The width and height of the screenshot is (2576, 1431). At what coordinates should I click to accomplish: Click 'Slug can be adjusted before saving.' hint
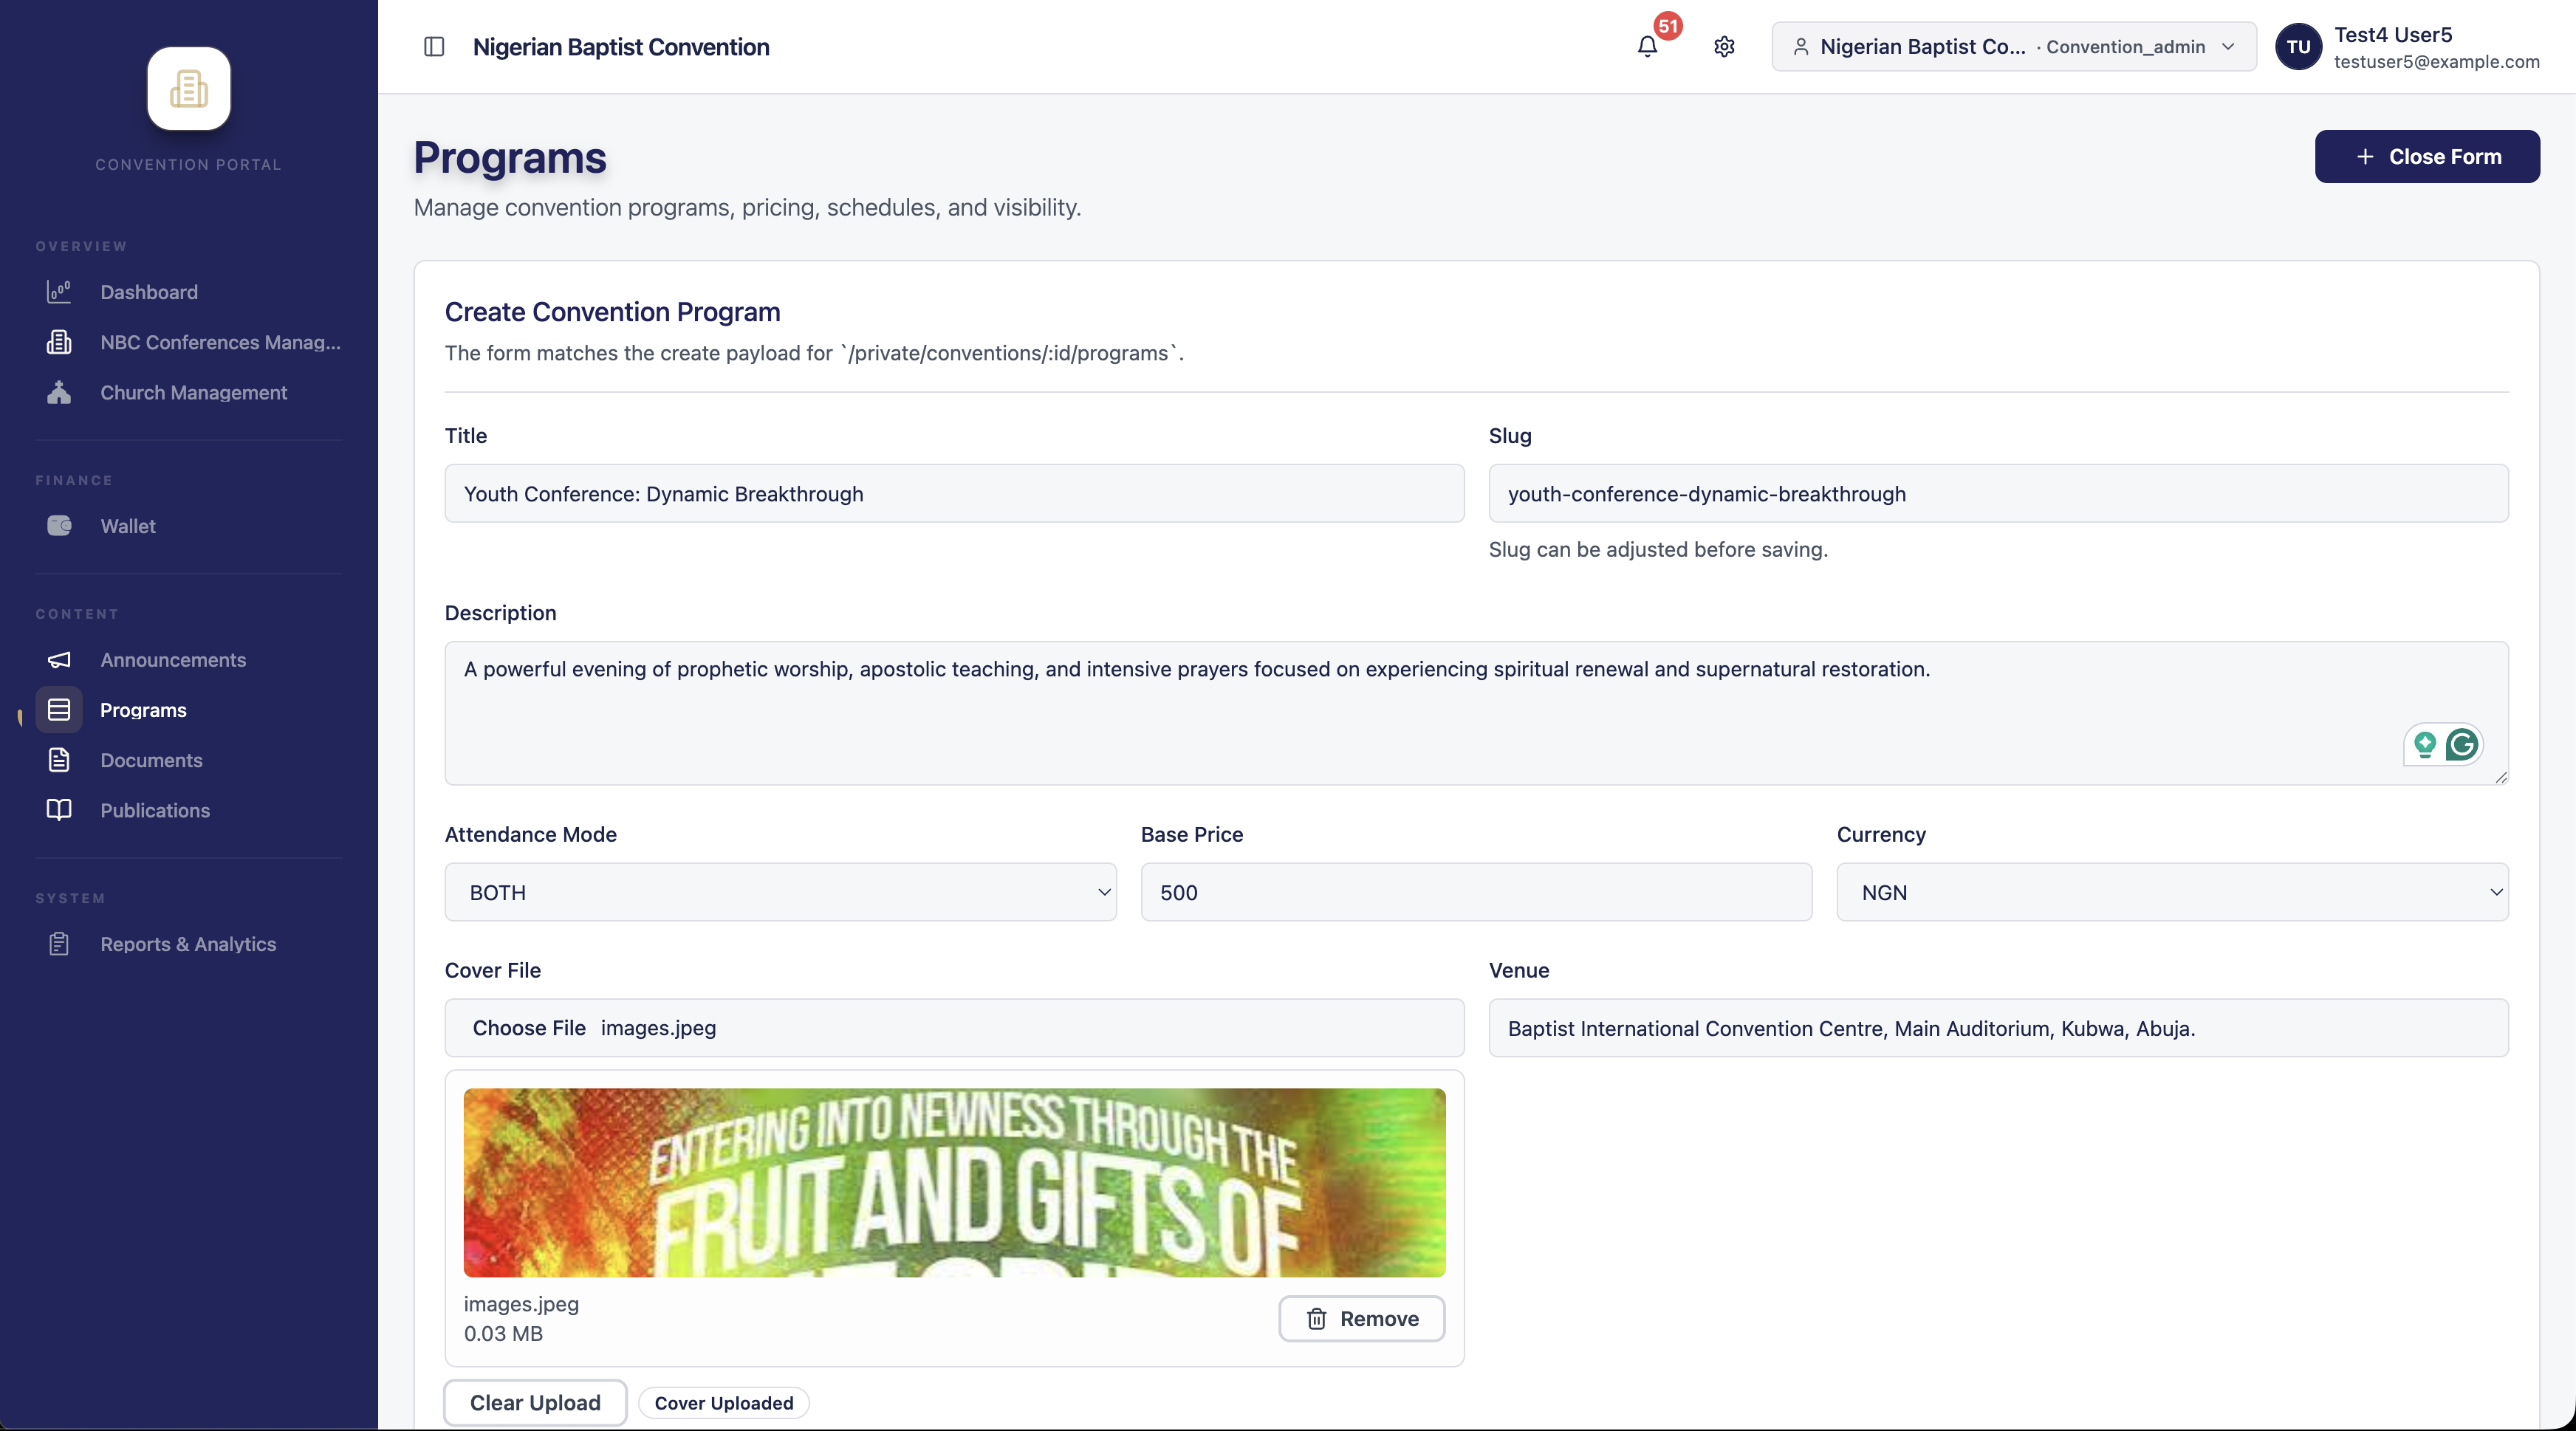coord(1658,549)
